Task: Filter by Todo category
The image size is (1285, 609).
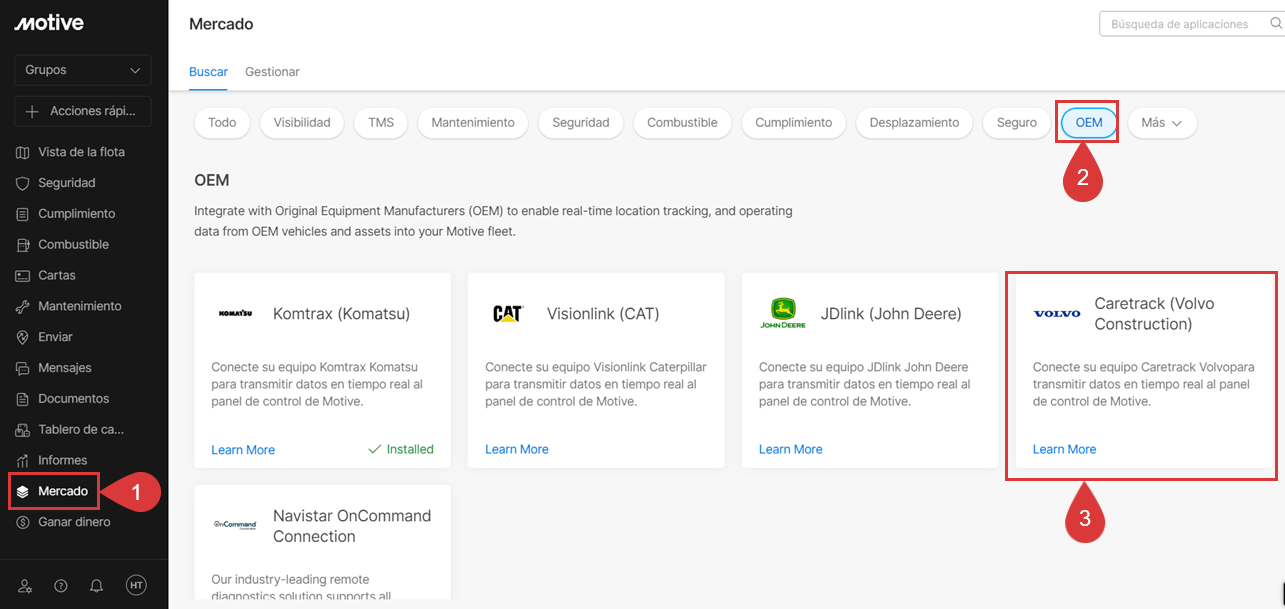Action: click(222, 123)
